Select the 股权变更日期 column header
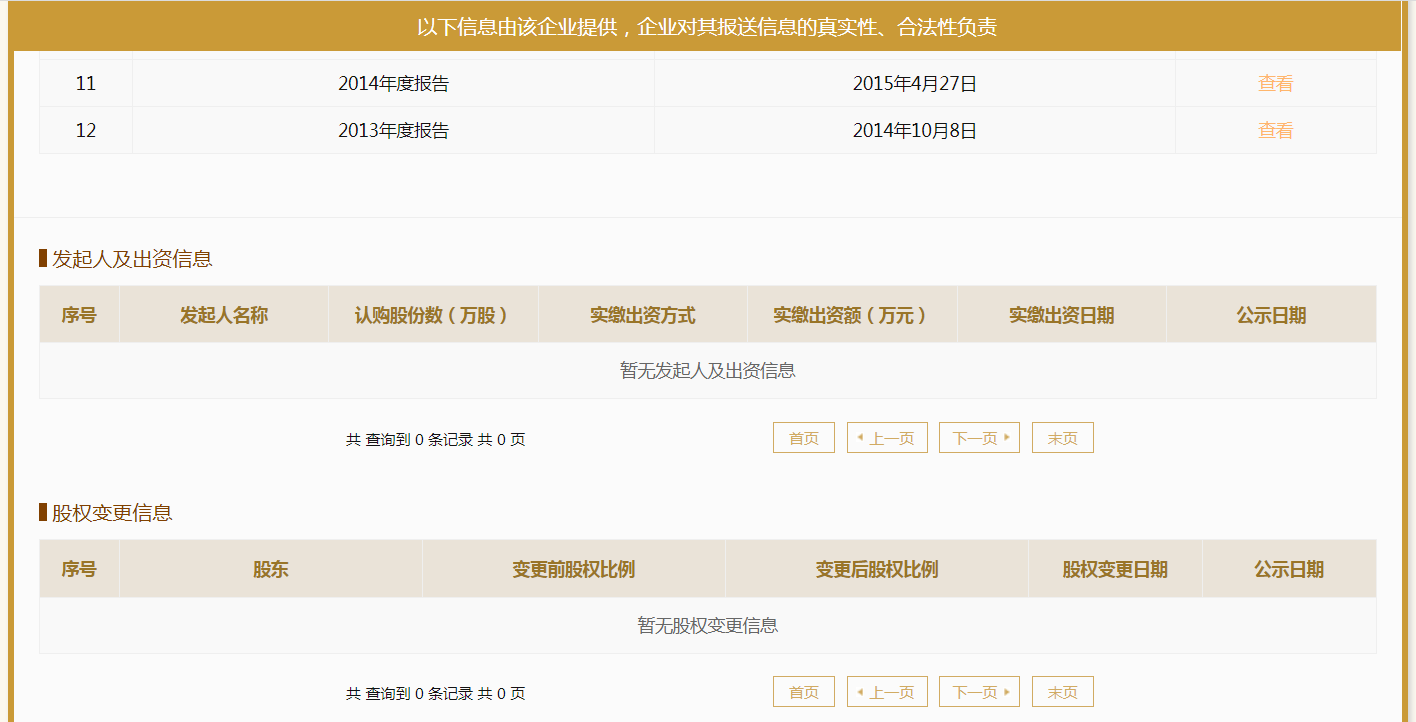The height and width of the screenshot is (722, 1416). pyautogui.click(x=1114, y=569)
